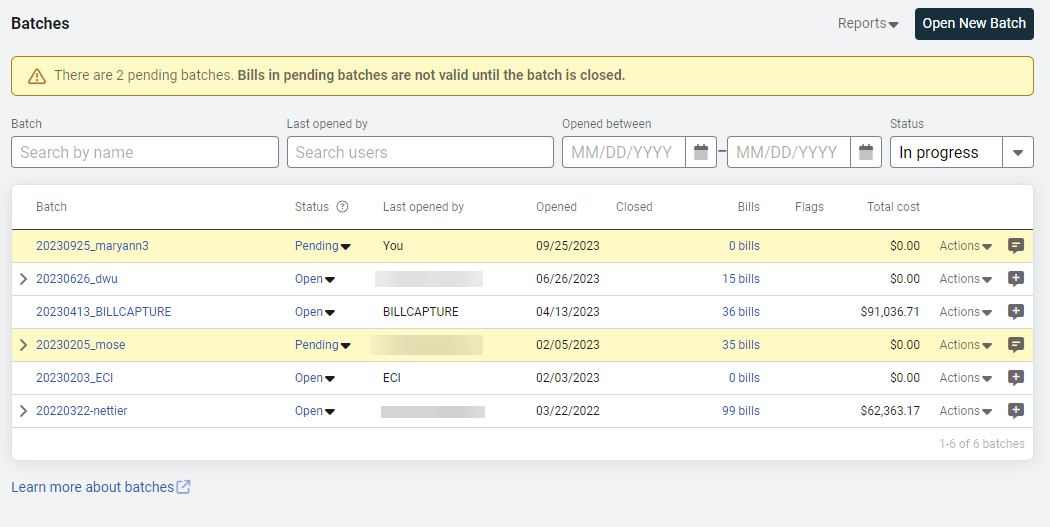Click the Opened between end date field
Screen dimensions: 1050x527
789,152
